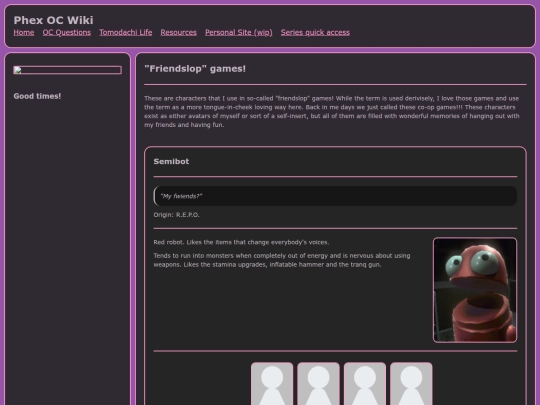This screenshot has height=405, width=540.
Task: Click the Origin: R.E.P.O. text line
Action: tap(176, 215)
